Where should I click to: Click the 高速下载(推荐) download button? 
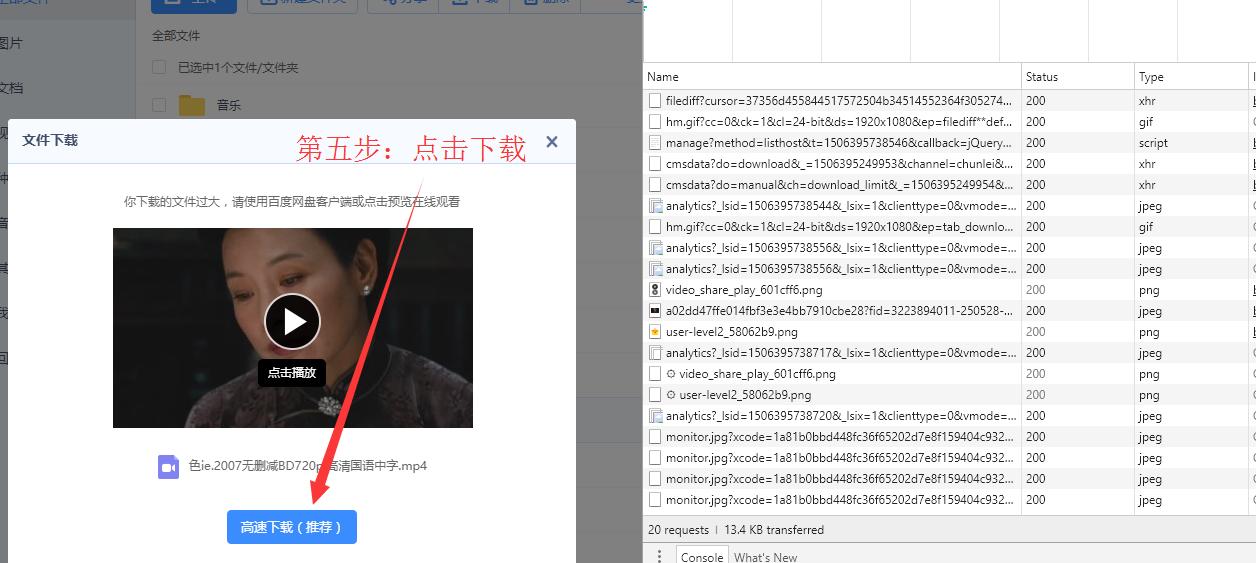point(292,527)
